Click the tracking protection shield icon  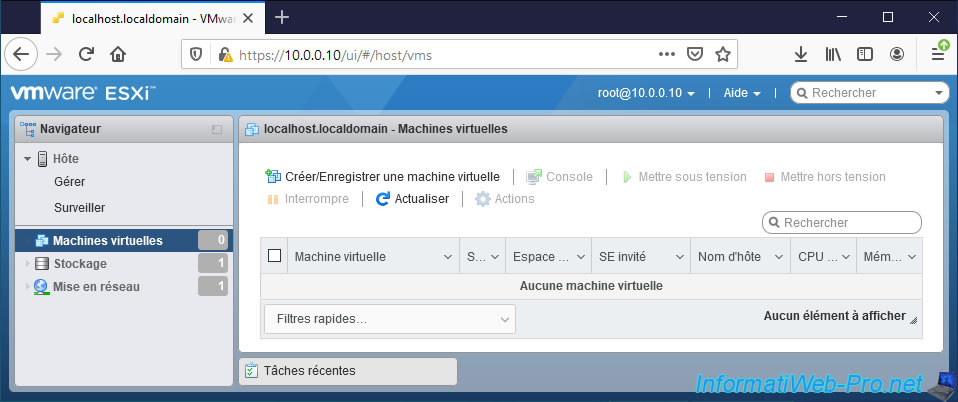coord(196,55)
